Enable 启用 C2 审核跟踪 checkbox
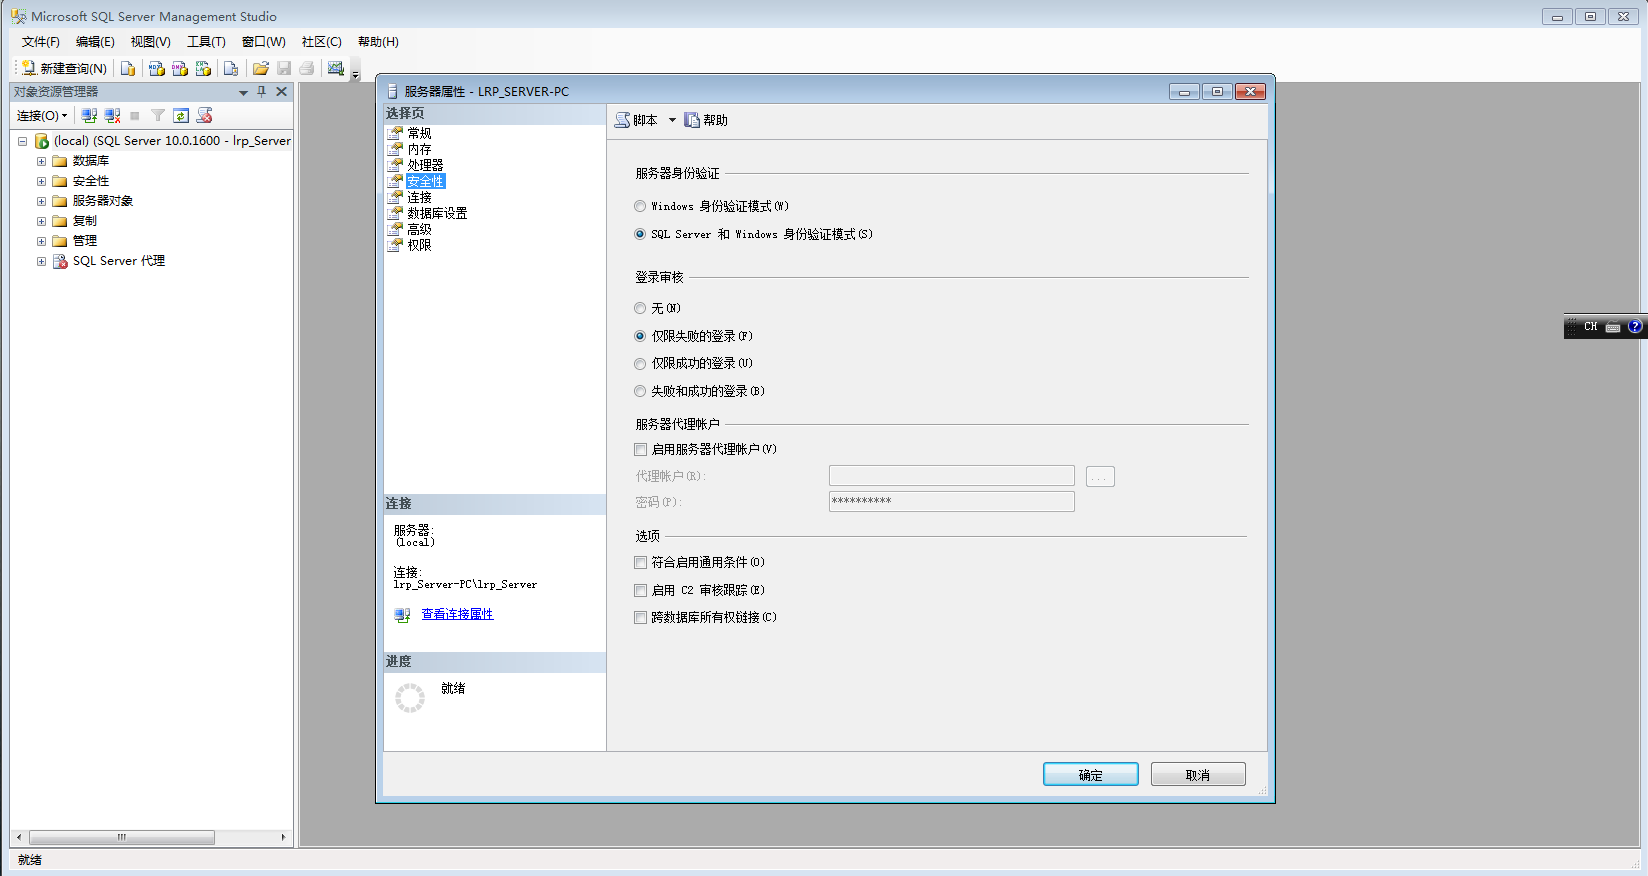Image resolution: width=1648 pixels, height=876 pixels. 641,591
